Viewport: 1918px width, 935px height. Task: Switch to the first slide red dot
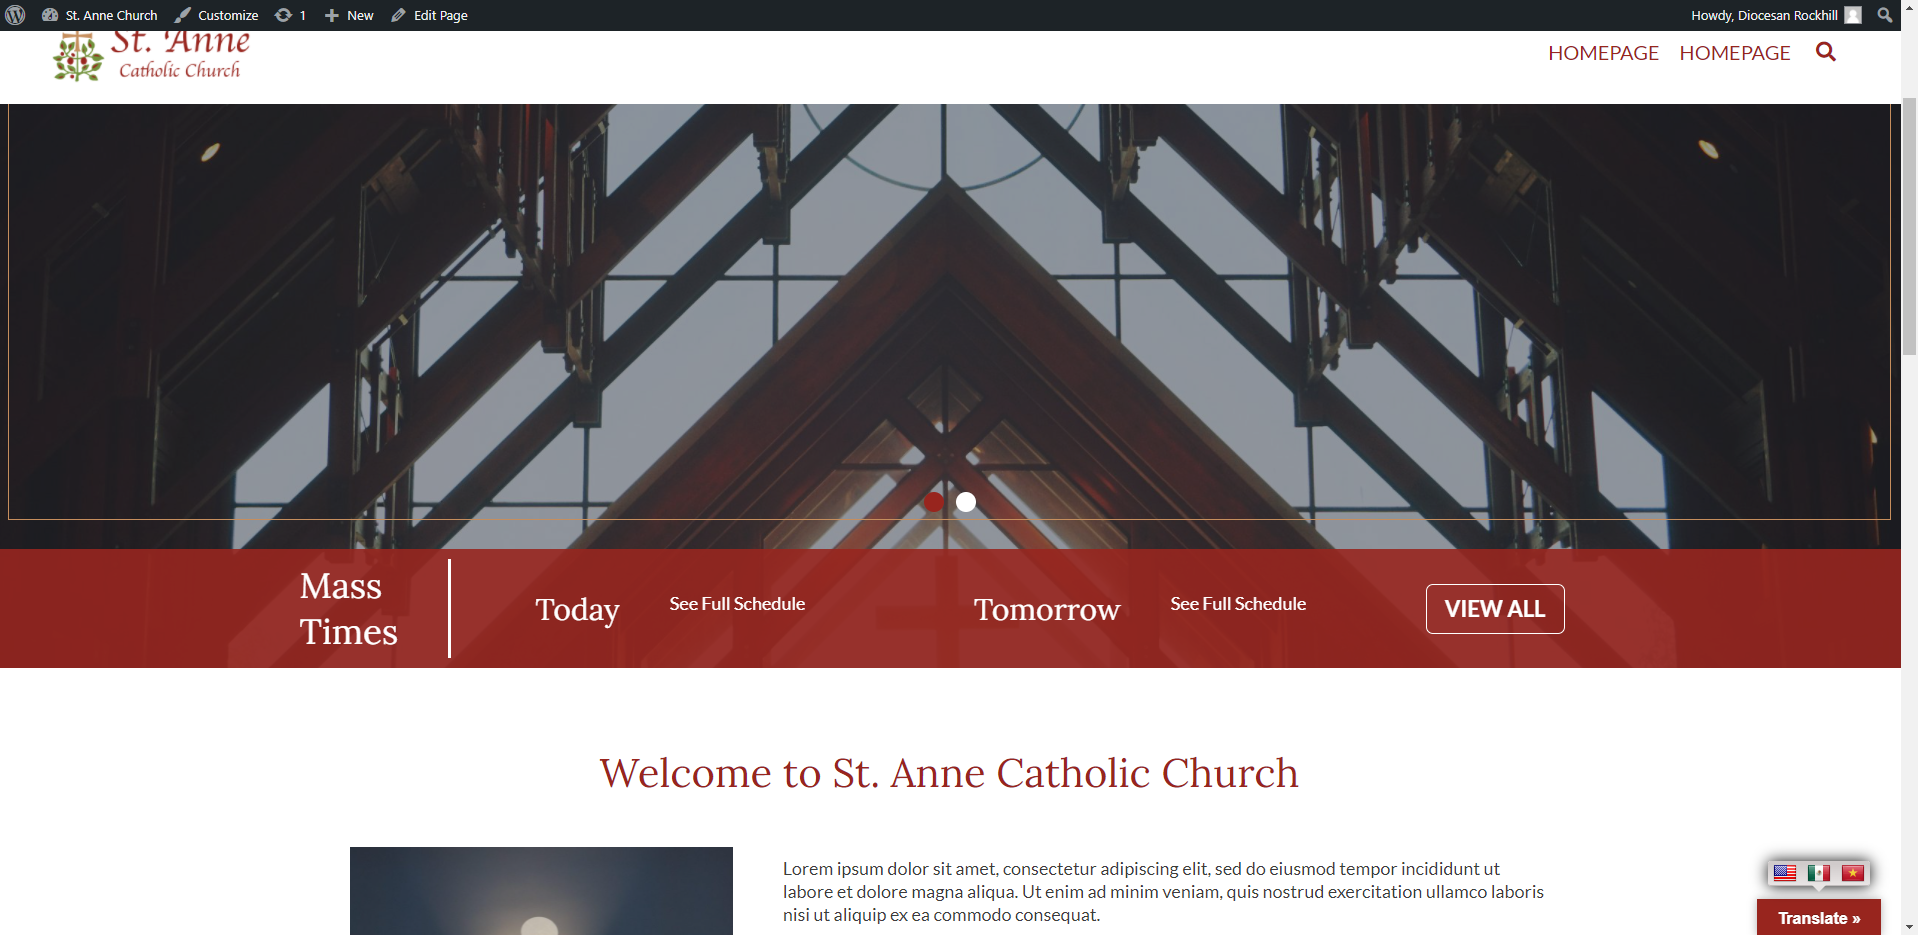pyautogui.click(x=933, y=502)
